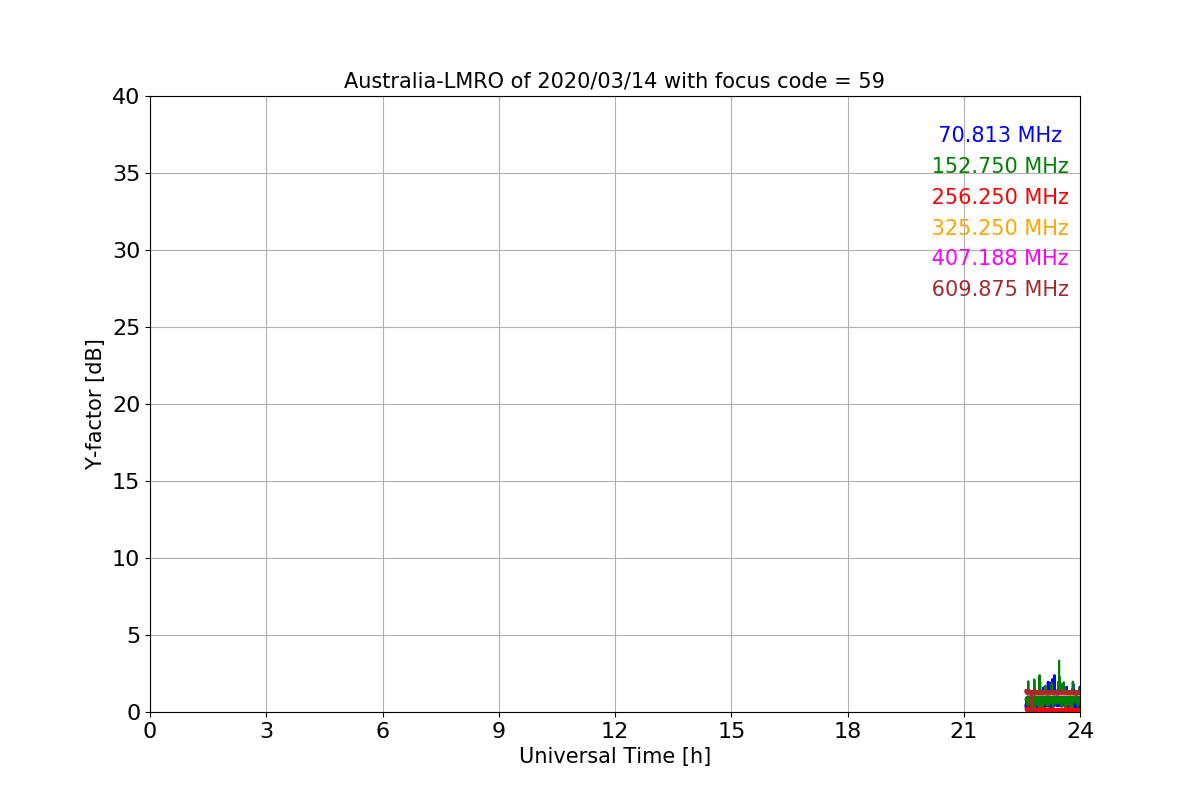
Task: Click the 'Y-factor [dB]' axis label
Action: point(94,404)
